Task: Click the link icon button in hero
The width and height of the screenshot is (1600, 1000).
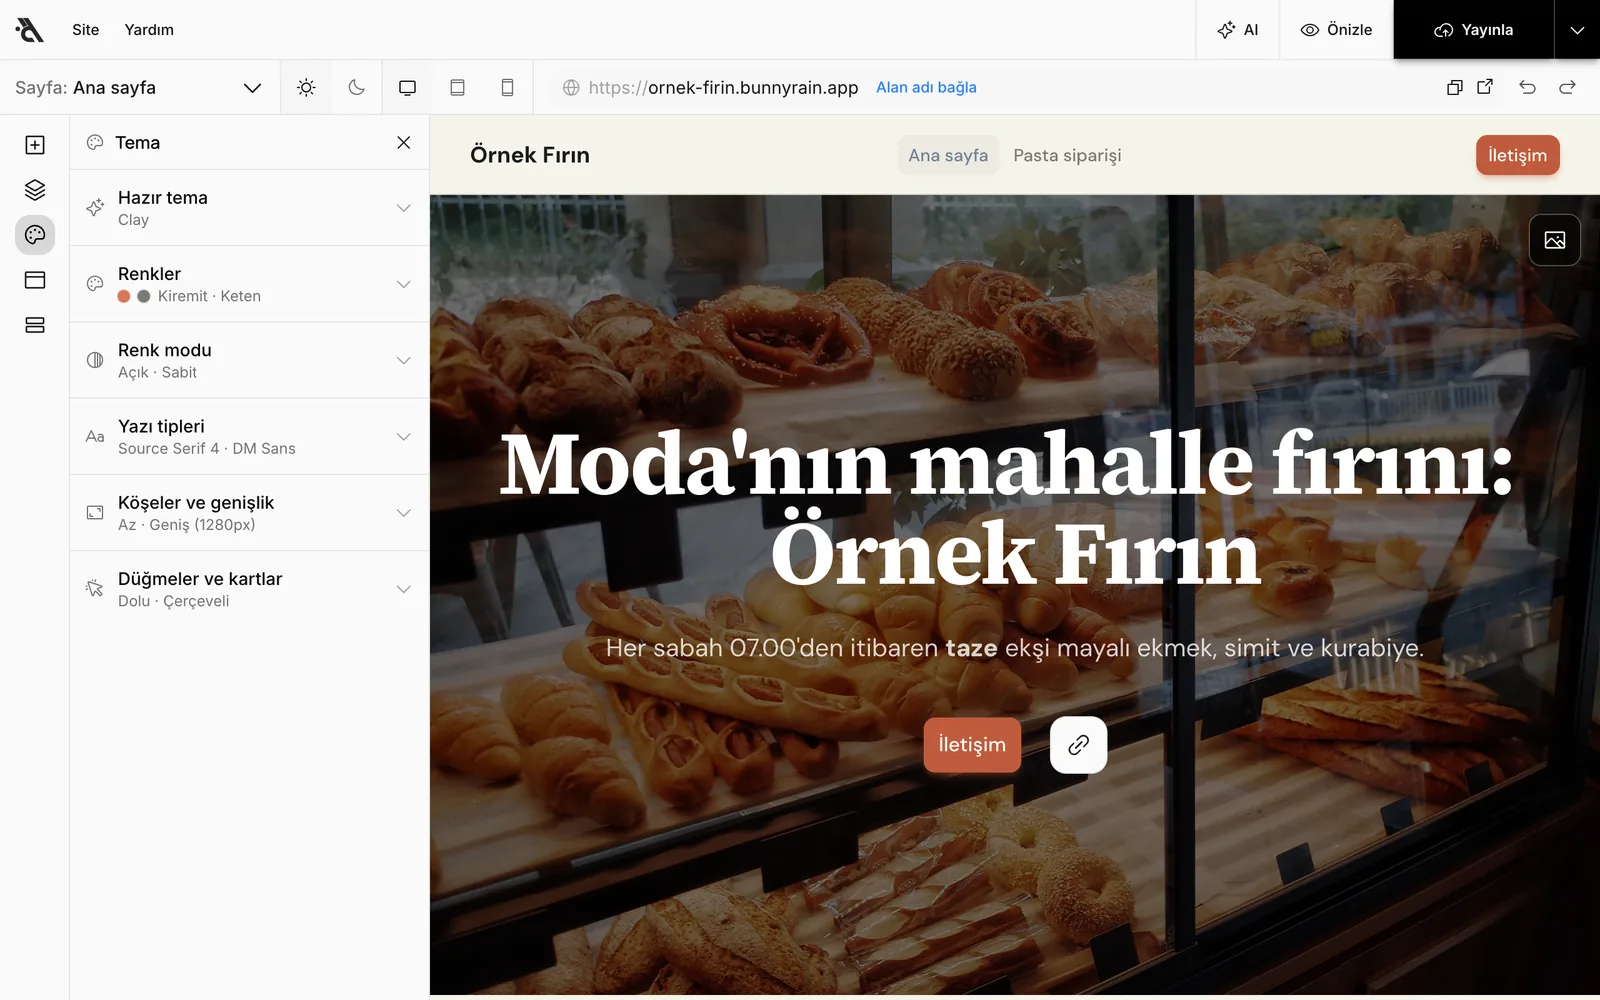Action: [x=1078, y=745]
